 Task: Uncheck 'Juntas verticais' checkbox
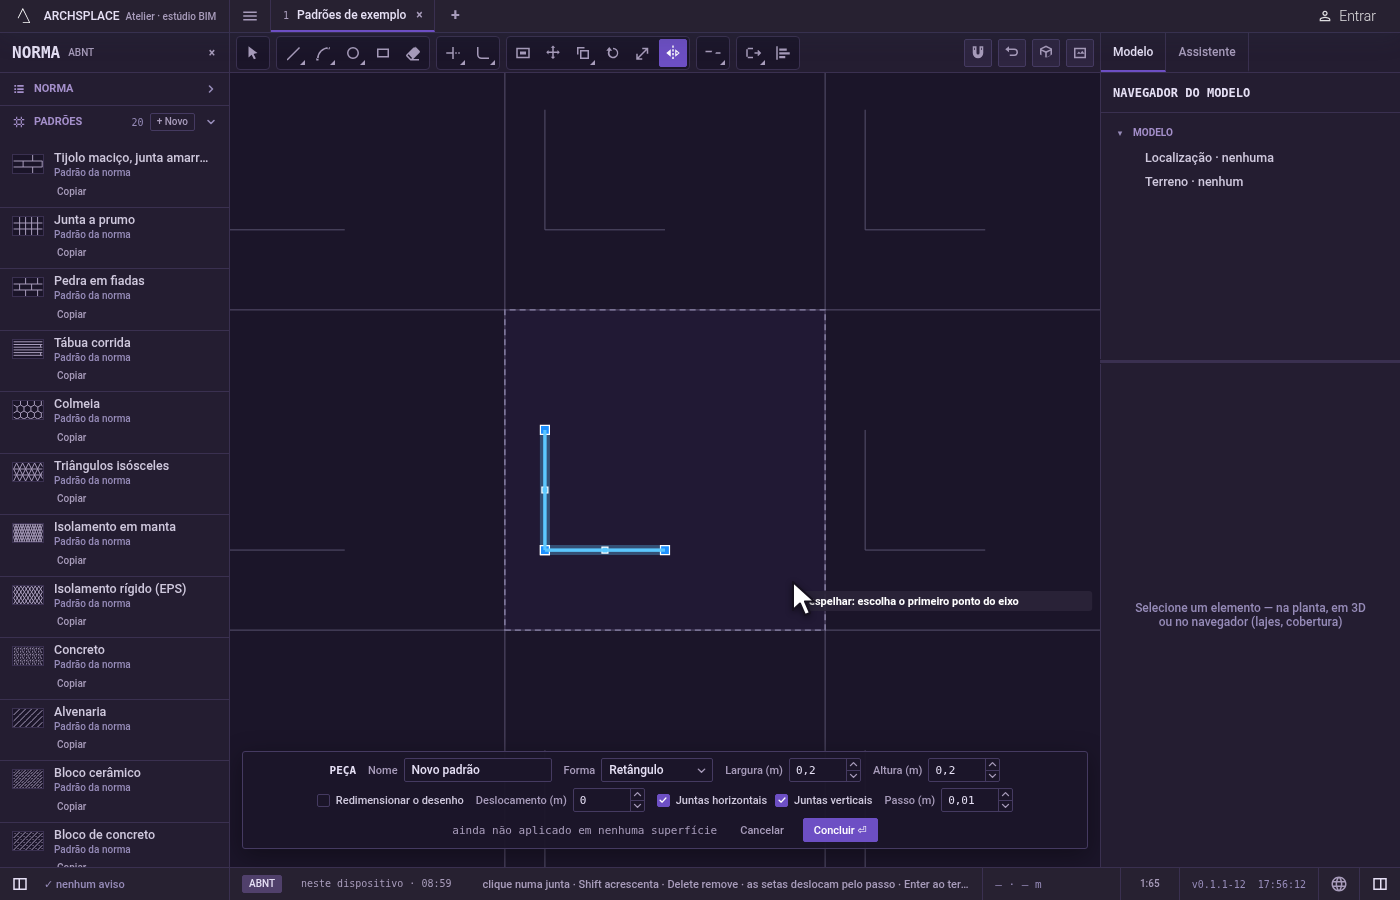(x=781, y=800)
